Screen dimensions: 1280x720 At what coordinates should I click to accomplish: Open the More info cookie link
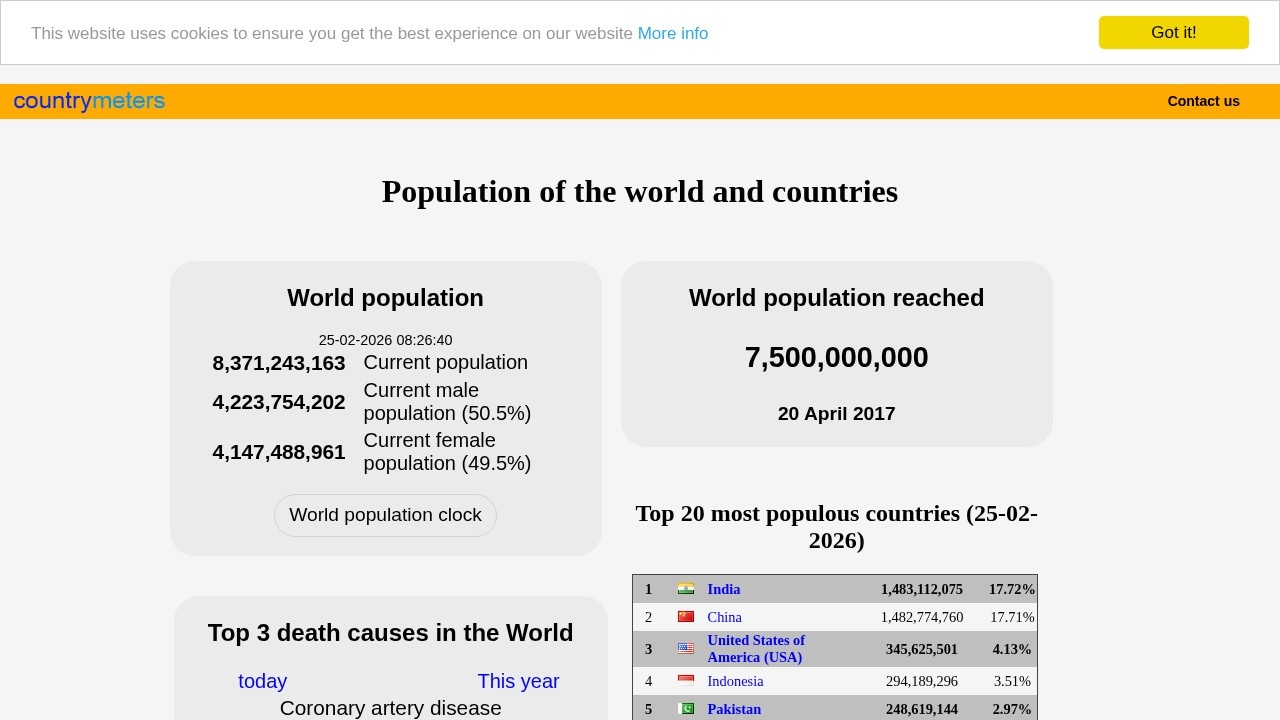pos(672,33)
